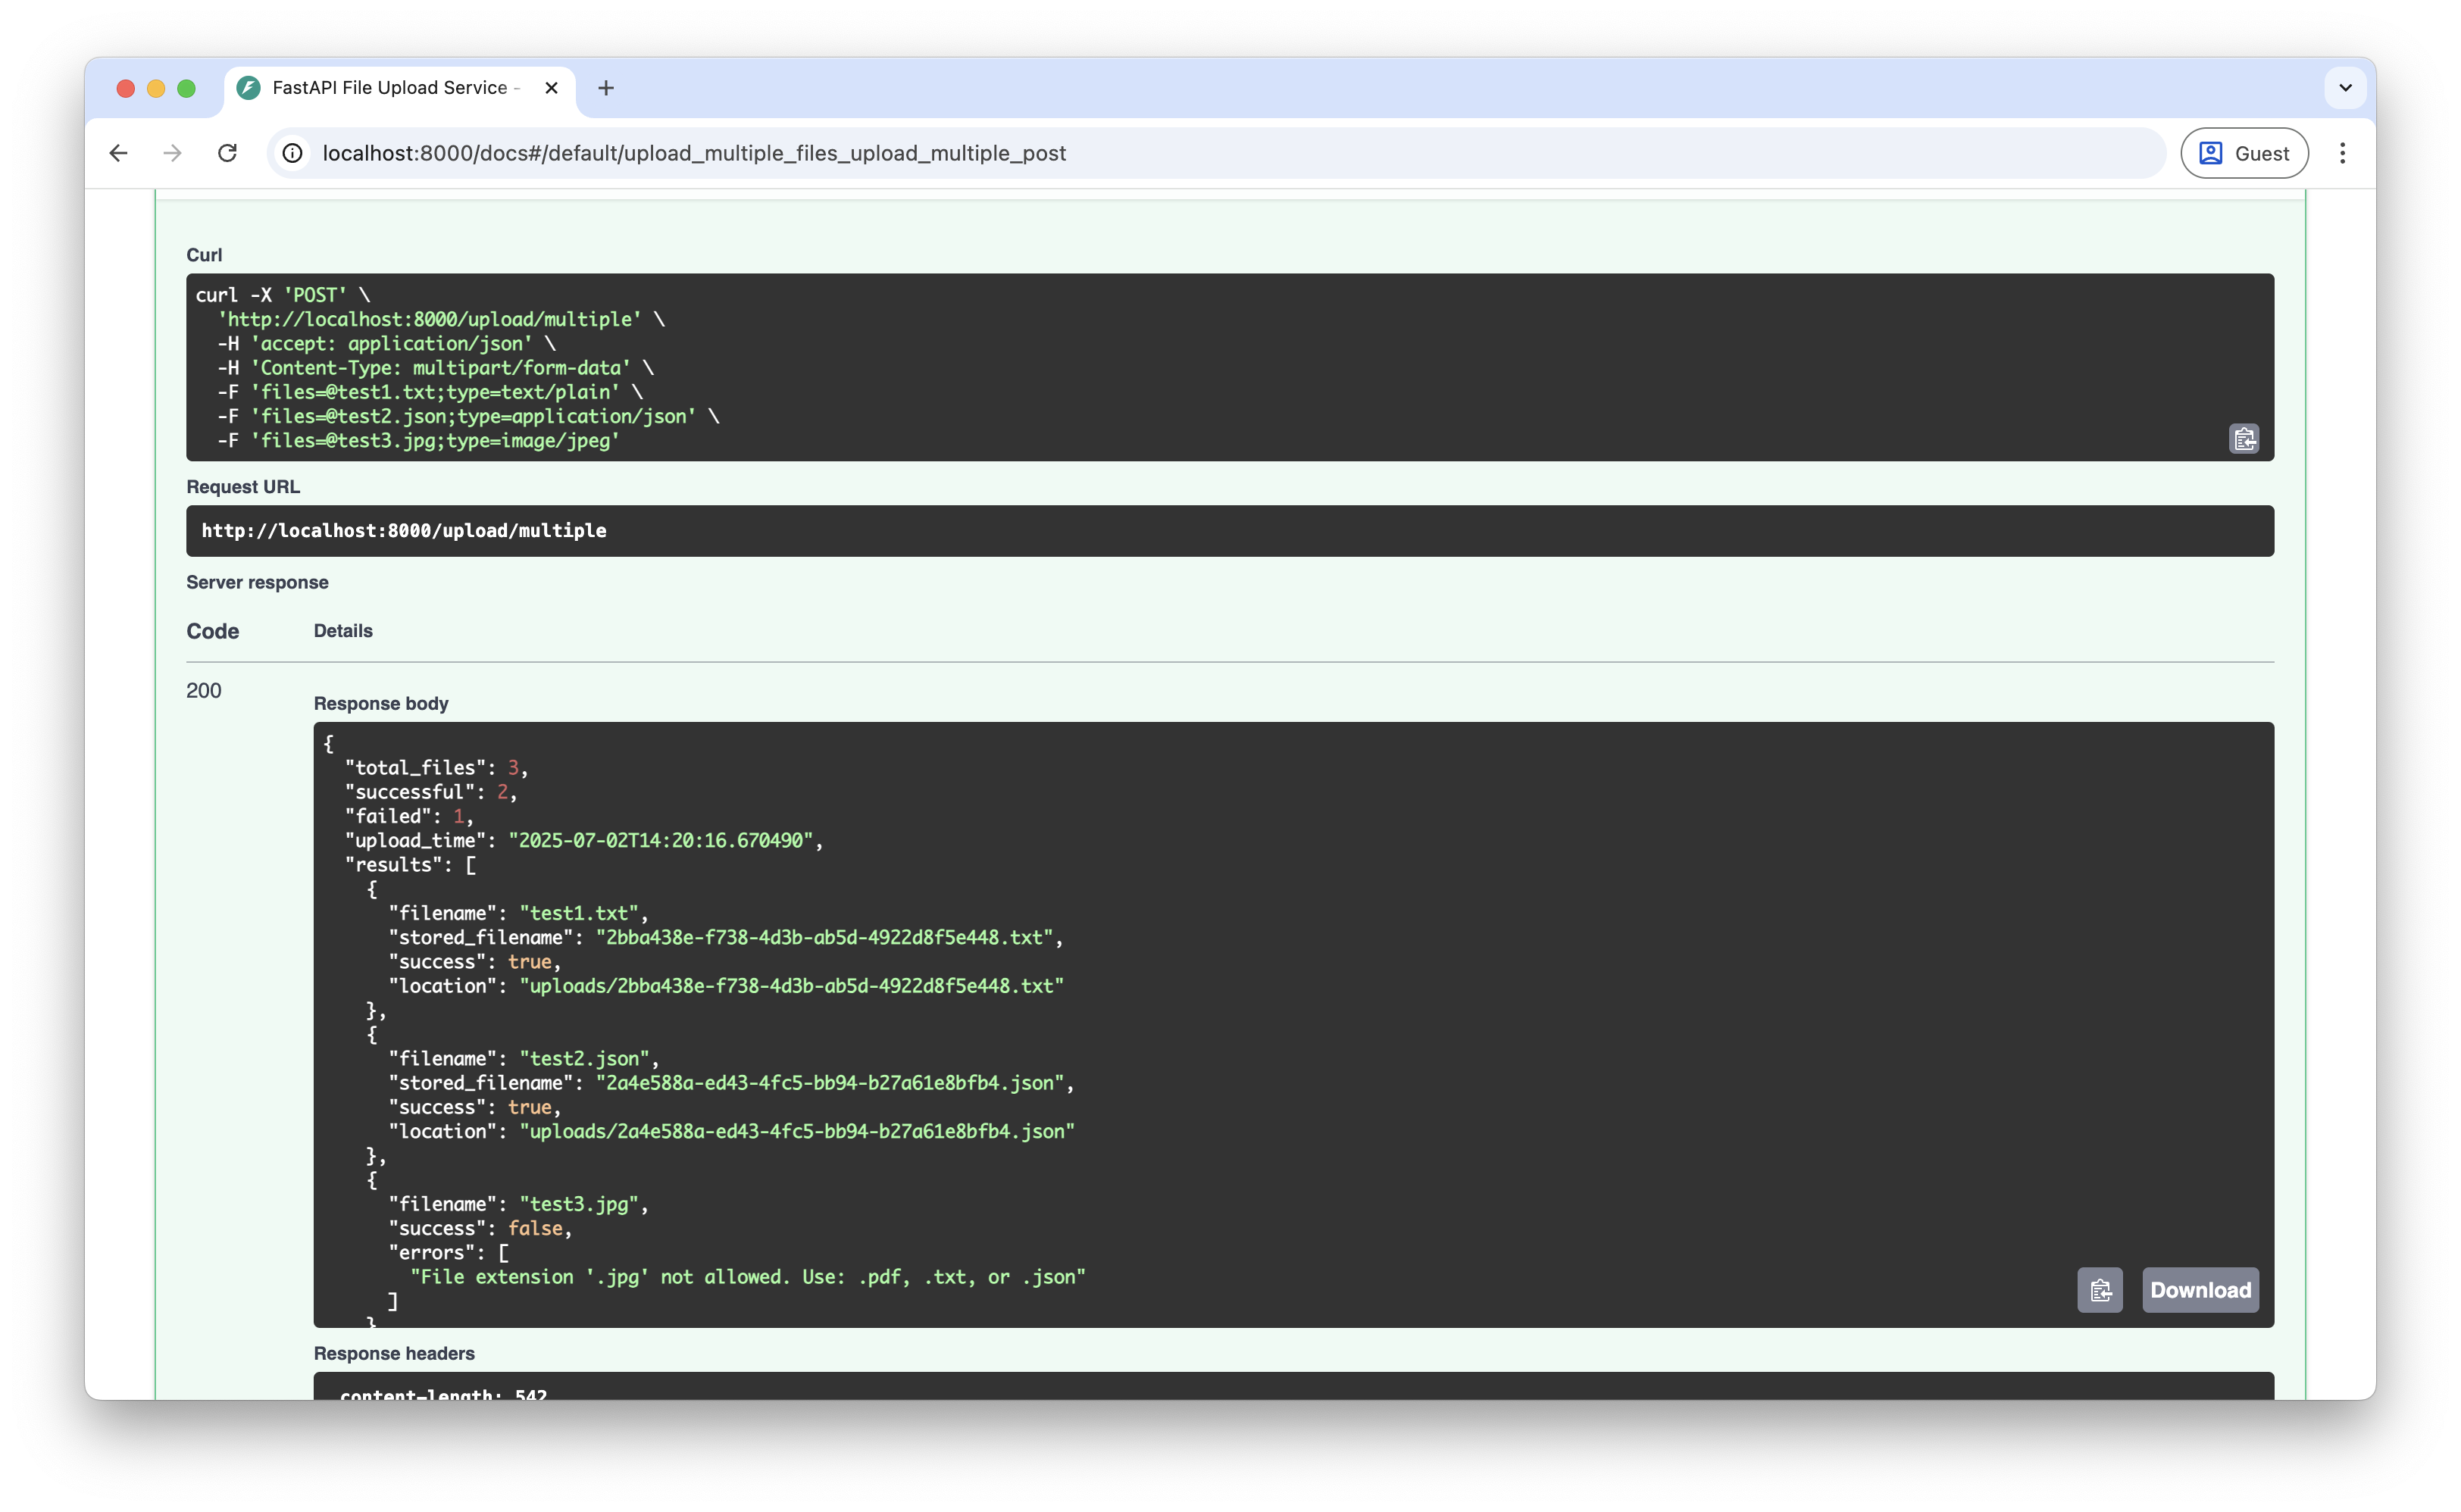
Task: Click the "test2.json" filename value
Action: click(x=584, y=1059)
